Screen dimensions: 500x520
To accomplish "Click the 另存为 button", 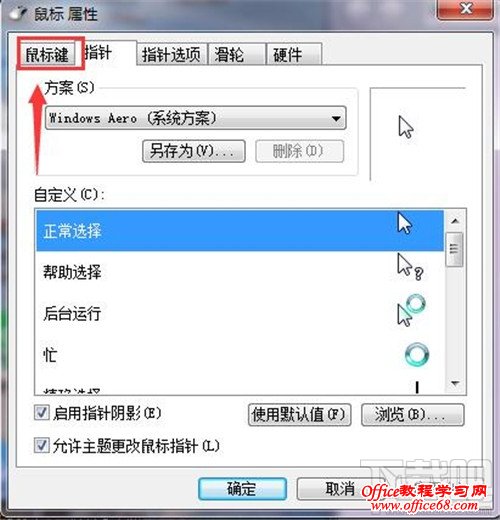I will [x=194, y=151].
